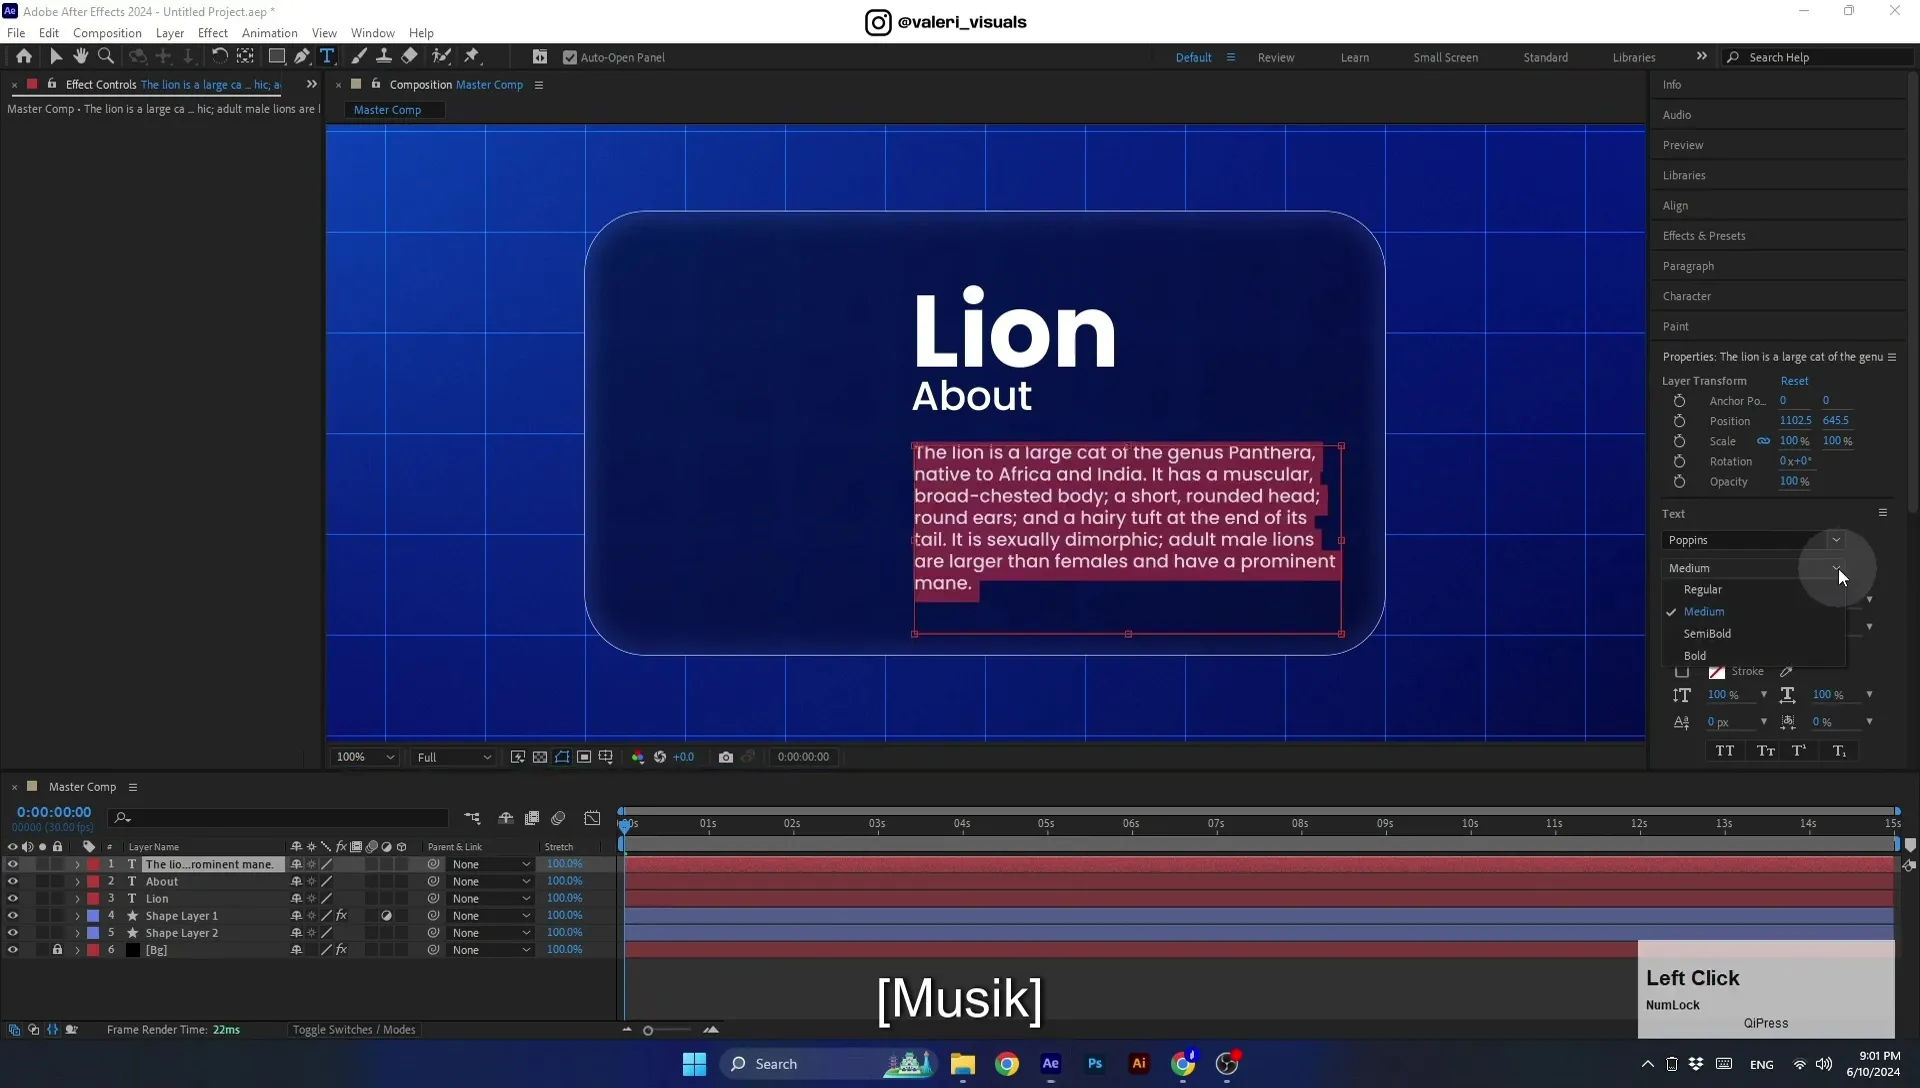Choose Bold font style option
This screenshot has height=1088, width=1920.
[1695, 656]
